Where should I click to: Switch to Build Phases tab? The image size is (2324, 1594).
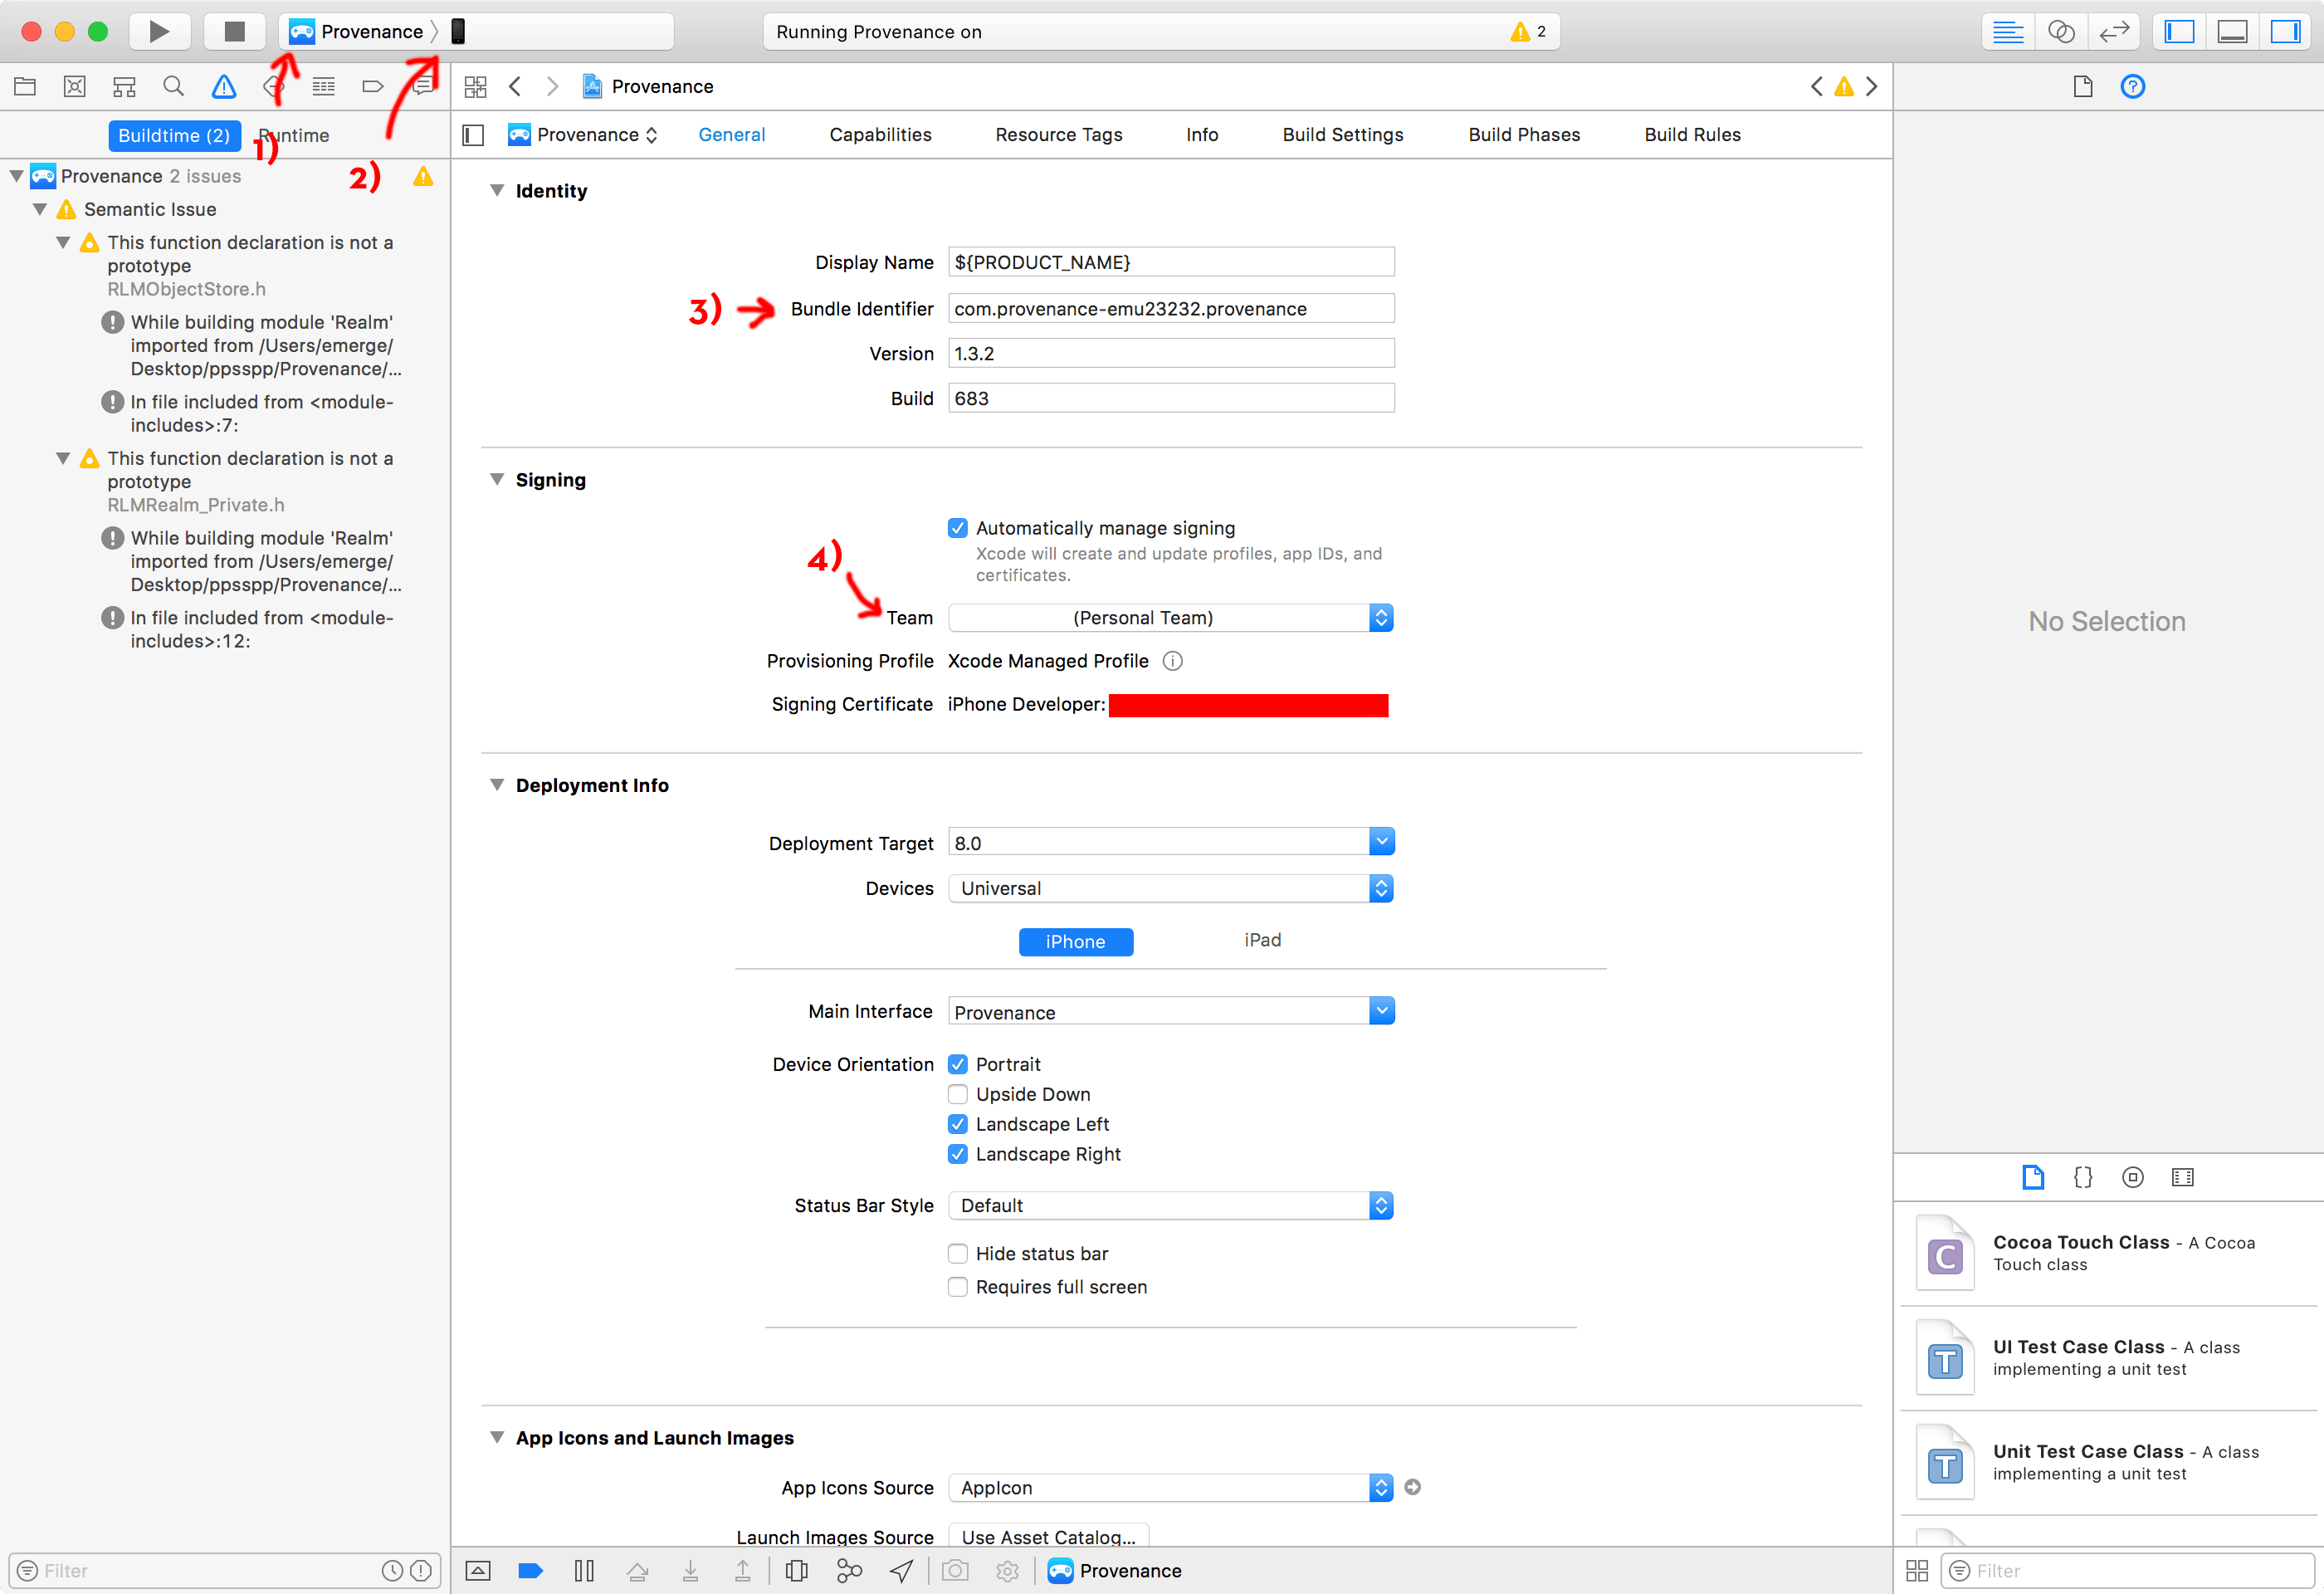click(x=1522, y=133)
